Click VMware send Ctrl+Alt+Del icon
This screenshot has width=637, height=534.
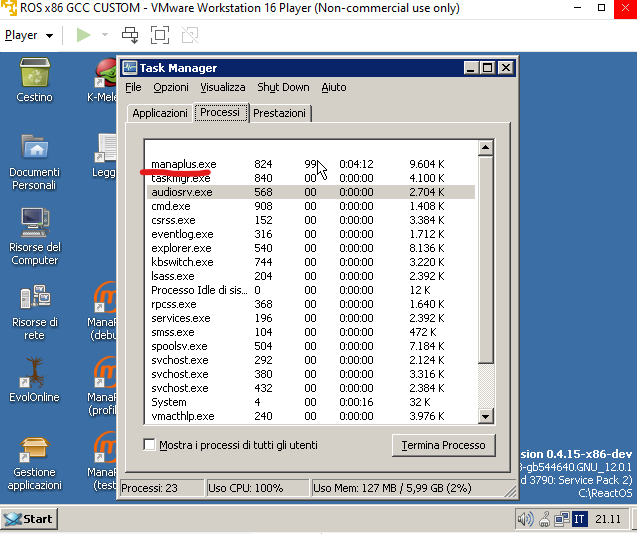pyautogui.click(x=130, y=35)
